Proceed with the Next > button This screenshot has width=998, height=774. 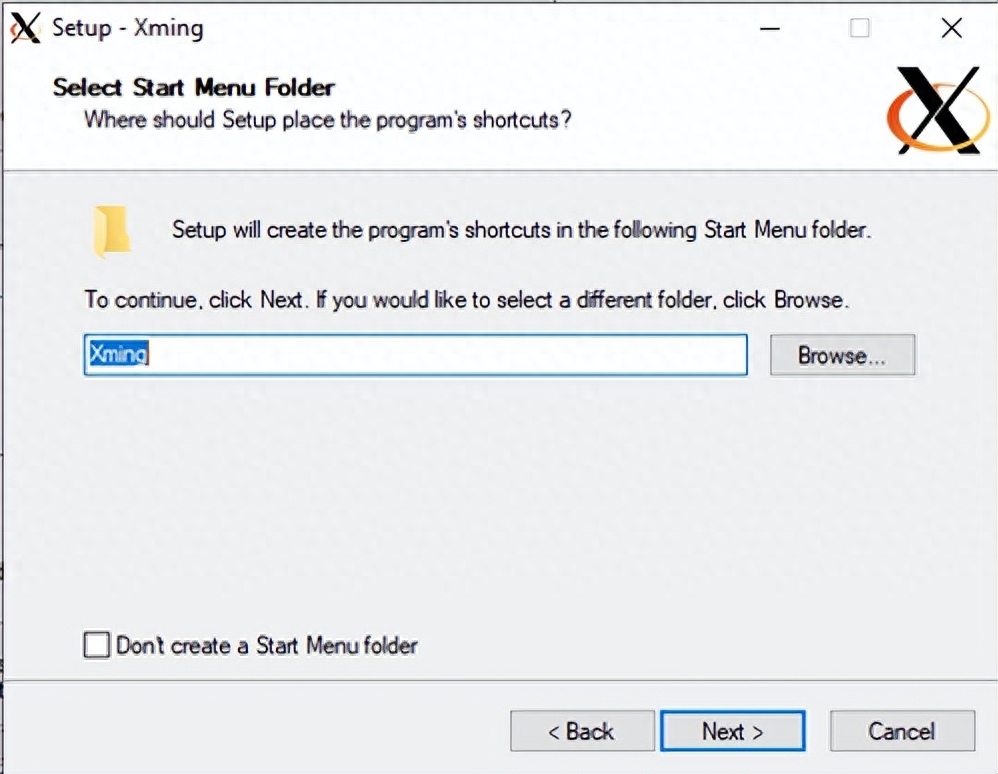point(733,731)
